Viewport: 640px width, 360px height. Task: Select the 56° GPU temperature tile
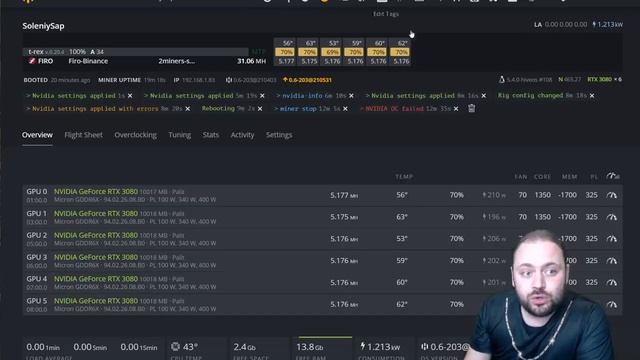285,52
